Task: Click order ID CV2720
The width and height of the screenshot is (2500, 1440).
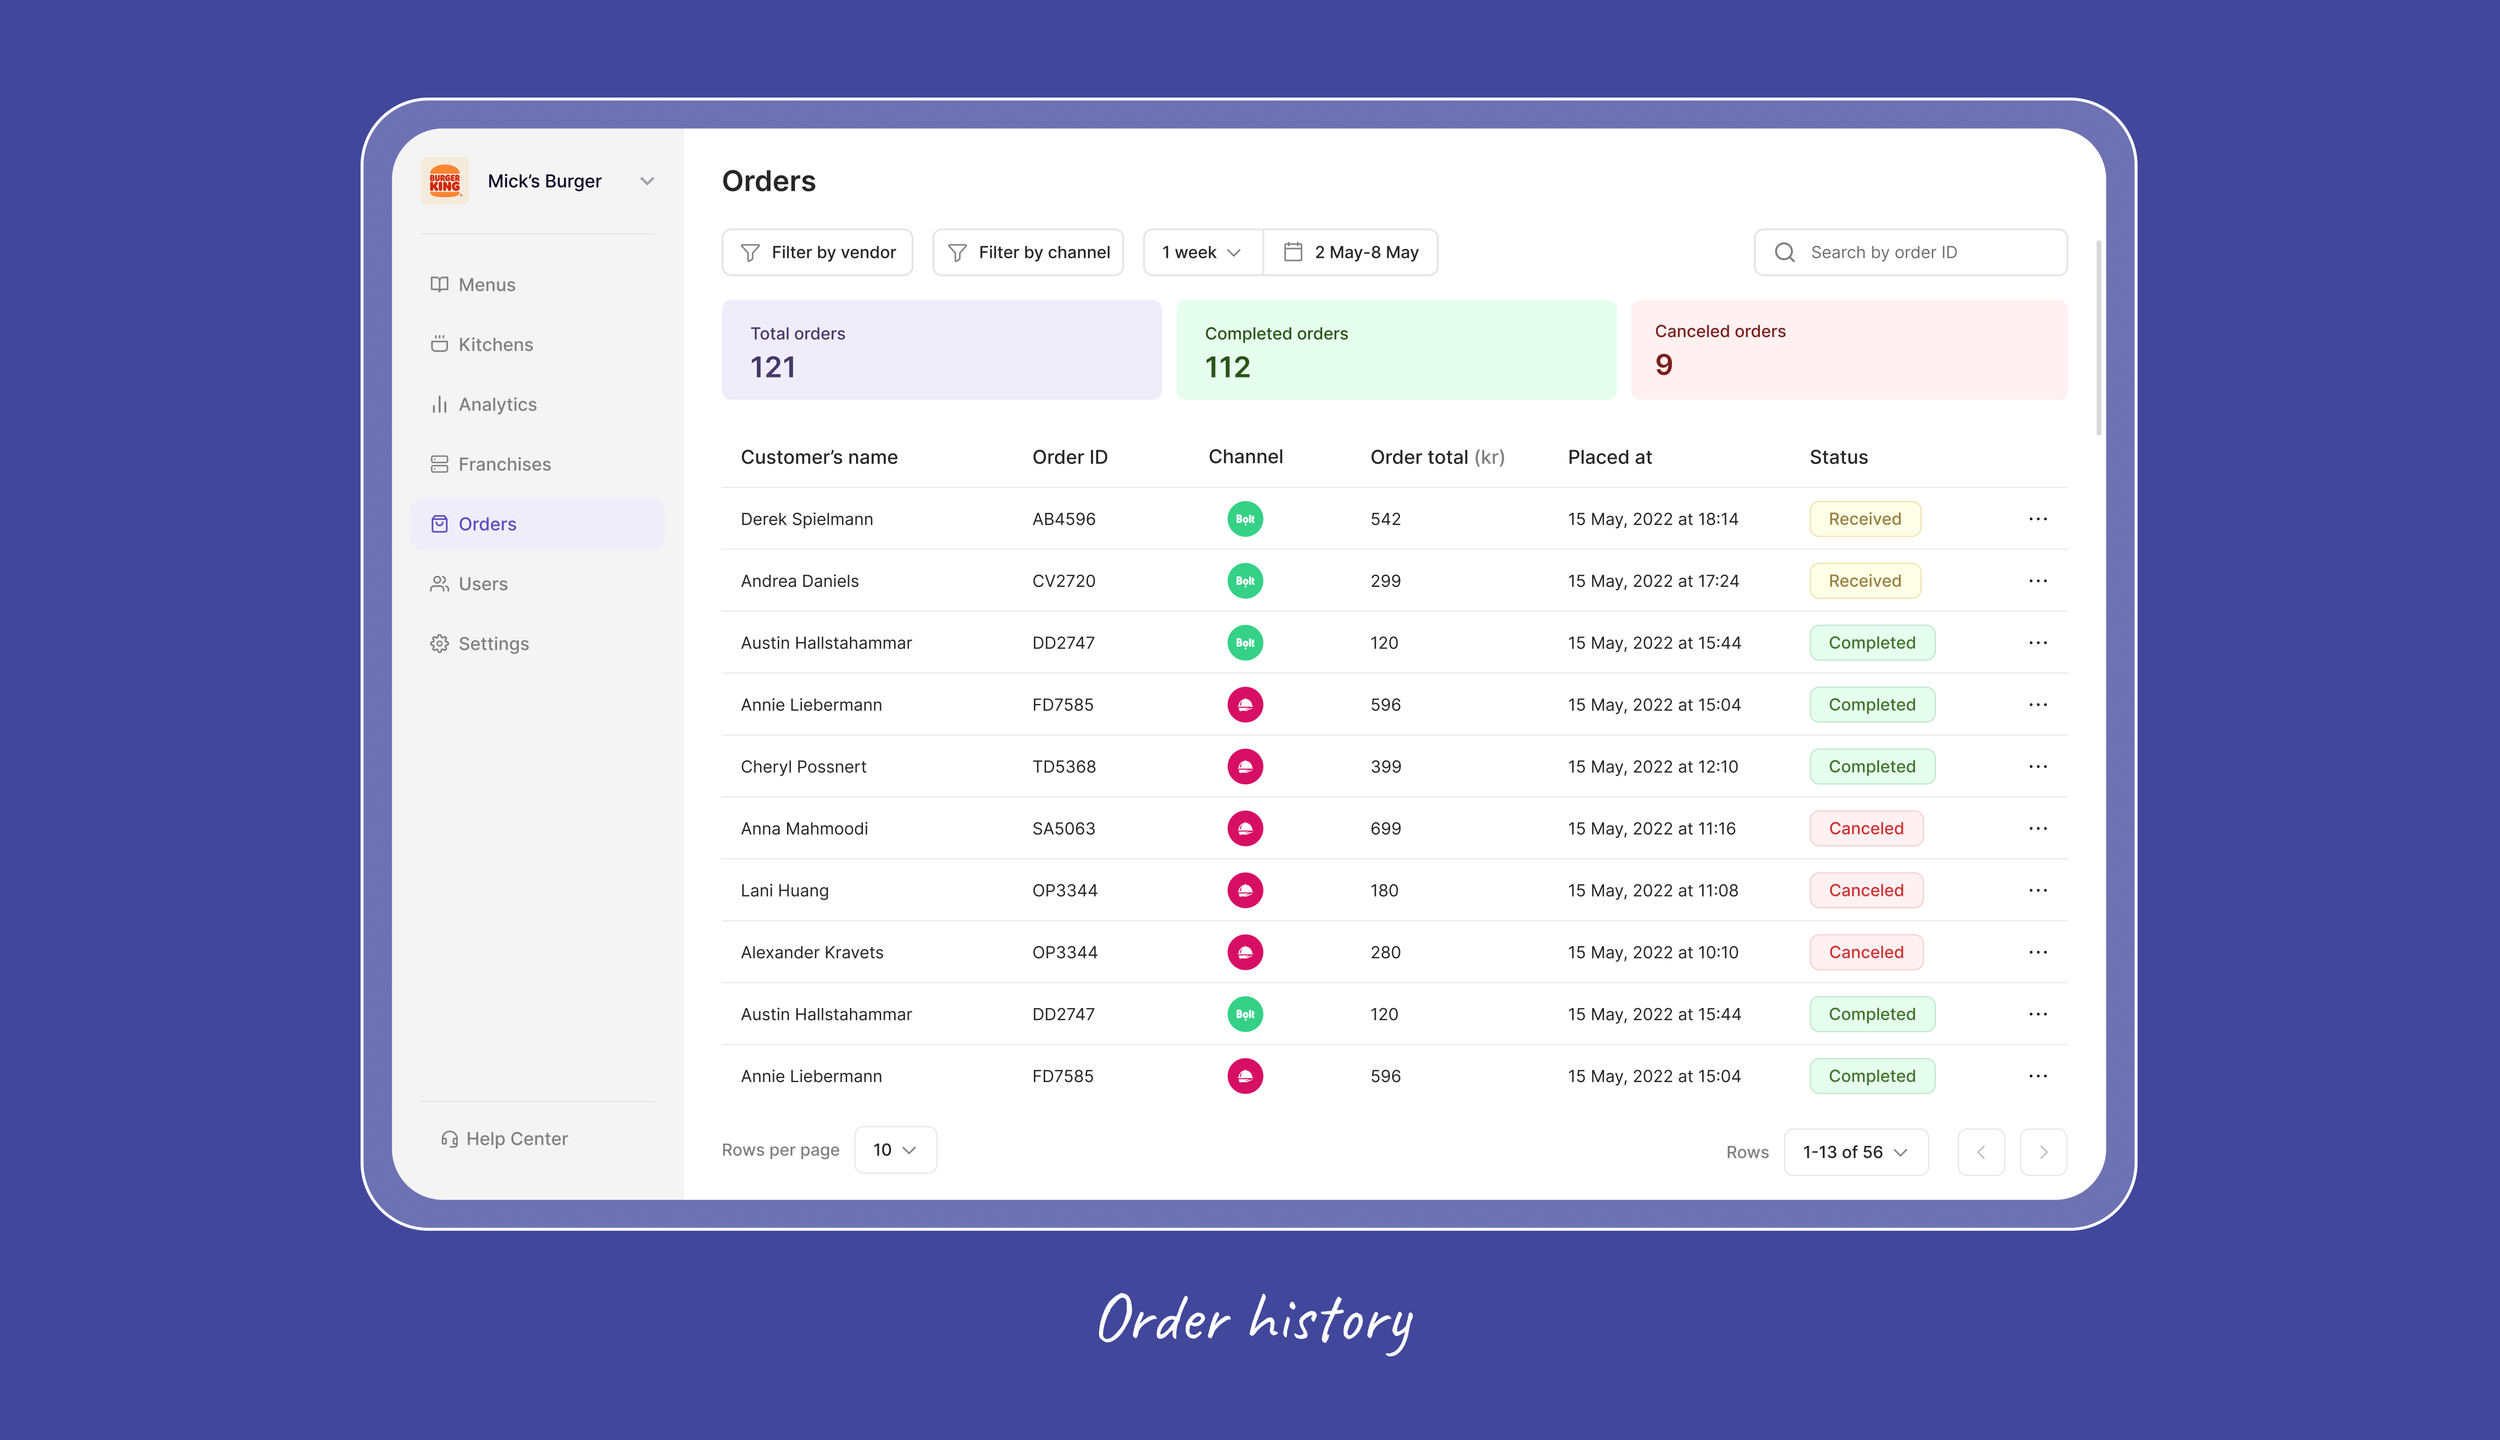Action: (x=1064, y=581)
